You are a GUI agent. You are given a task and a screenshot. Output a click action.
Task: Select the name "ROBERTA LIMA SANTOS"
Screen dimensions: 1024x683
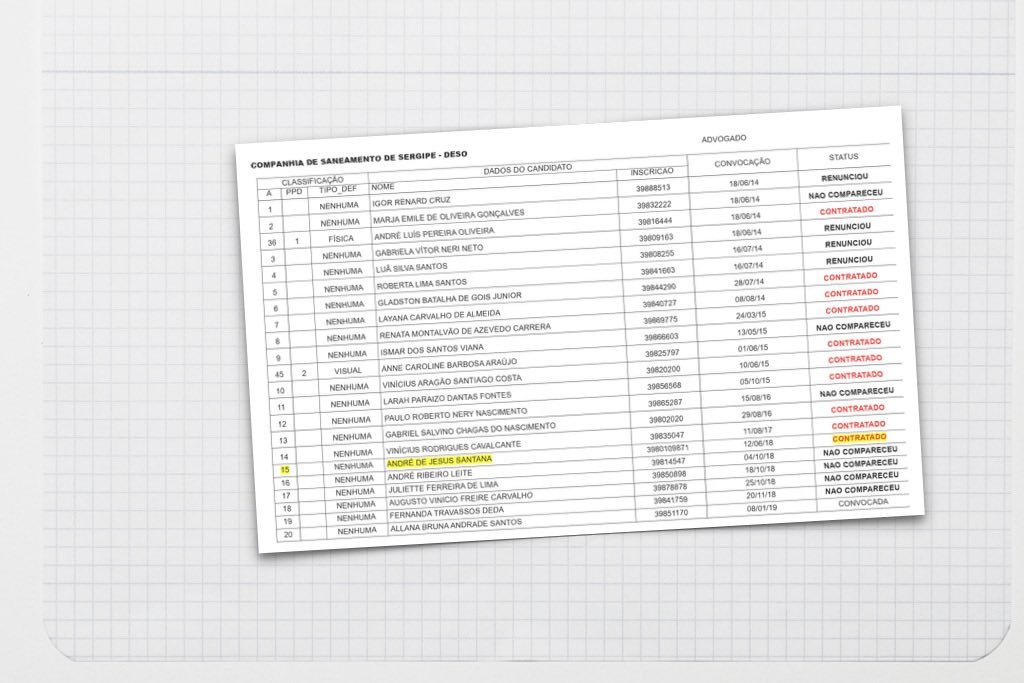point(422,284)
